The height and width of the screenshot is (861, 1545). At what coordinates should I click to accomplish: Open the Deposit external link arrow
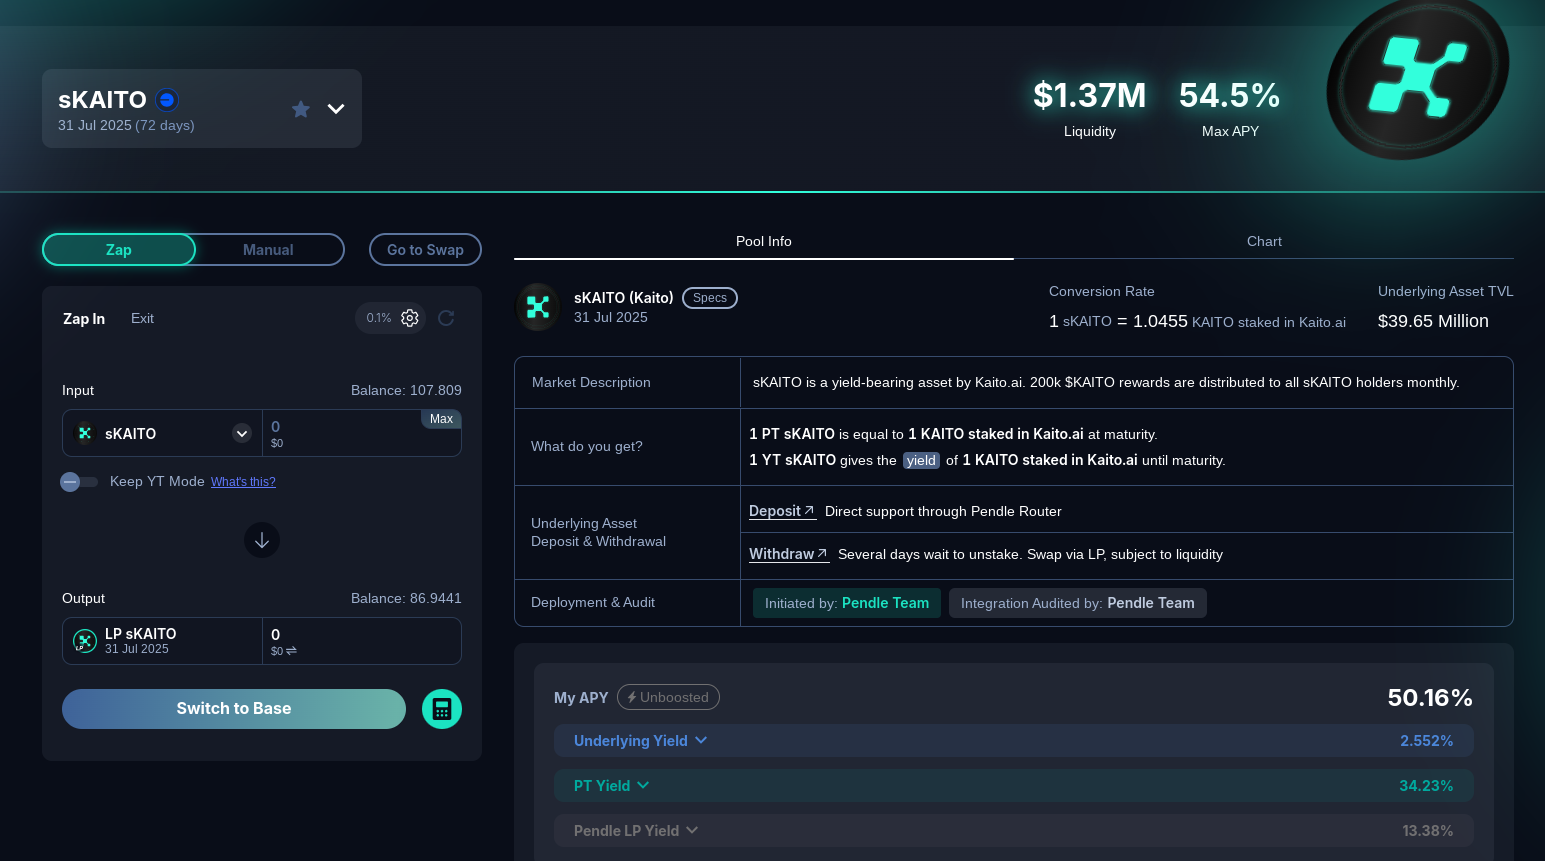coord(810,510)
